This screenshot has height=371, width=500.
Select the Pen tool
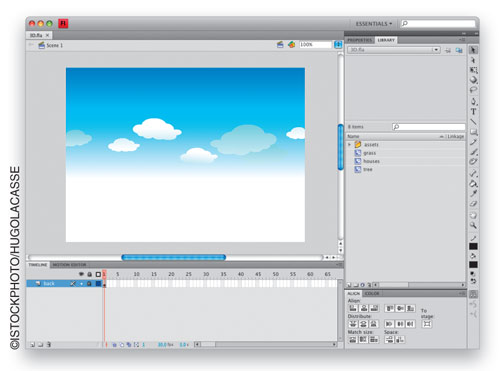473,101
